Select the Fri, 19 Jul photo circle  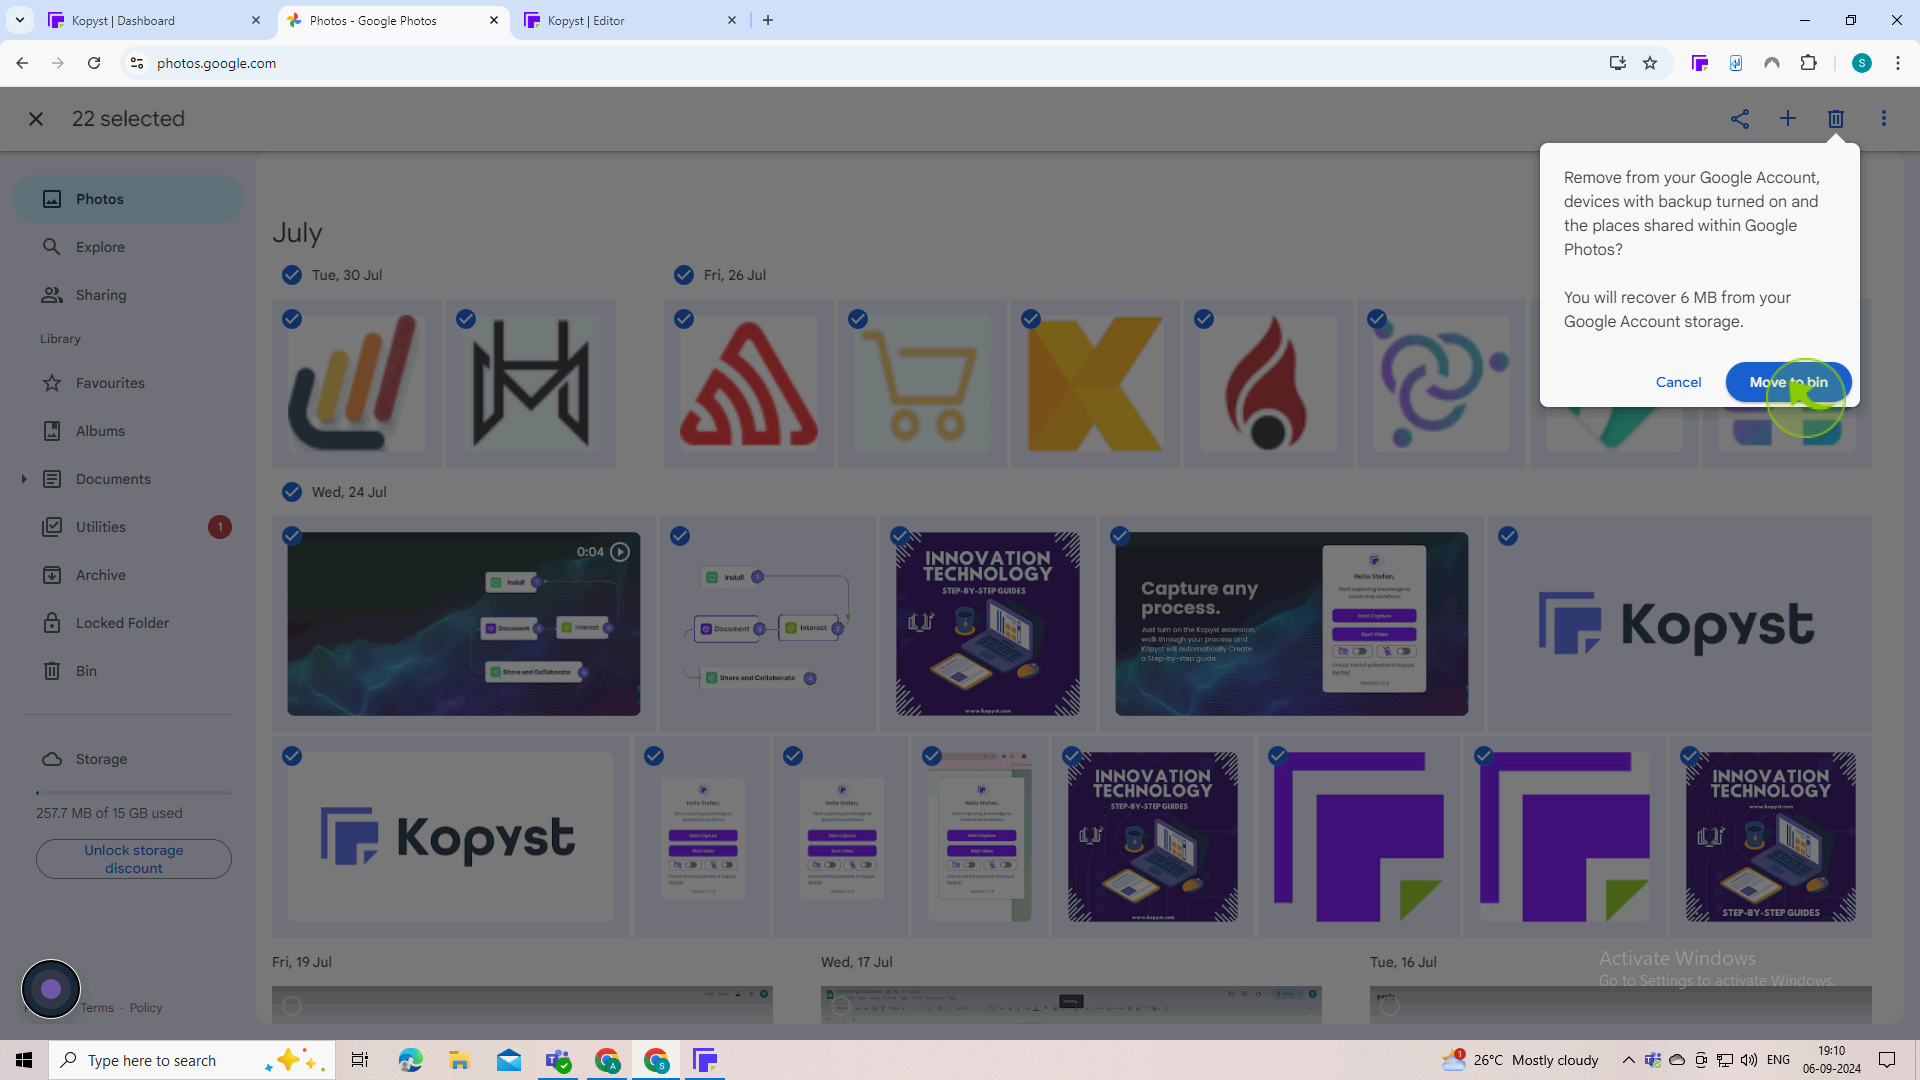click(x=291, y=1006)
